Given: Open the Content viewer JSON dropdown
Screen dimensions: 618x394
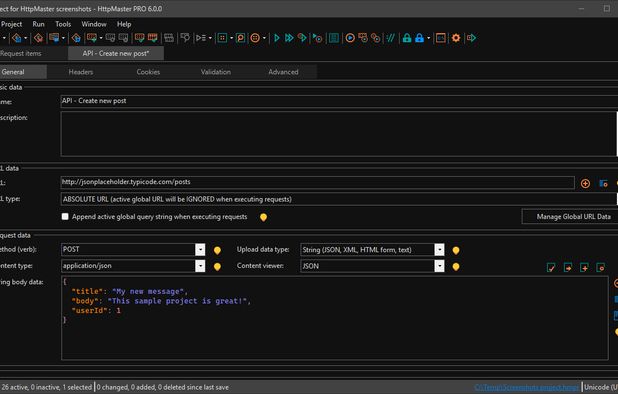Looking at the screenshot, I should pyautogui.click(x=439, y=266).
